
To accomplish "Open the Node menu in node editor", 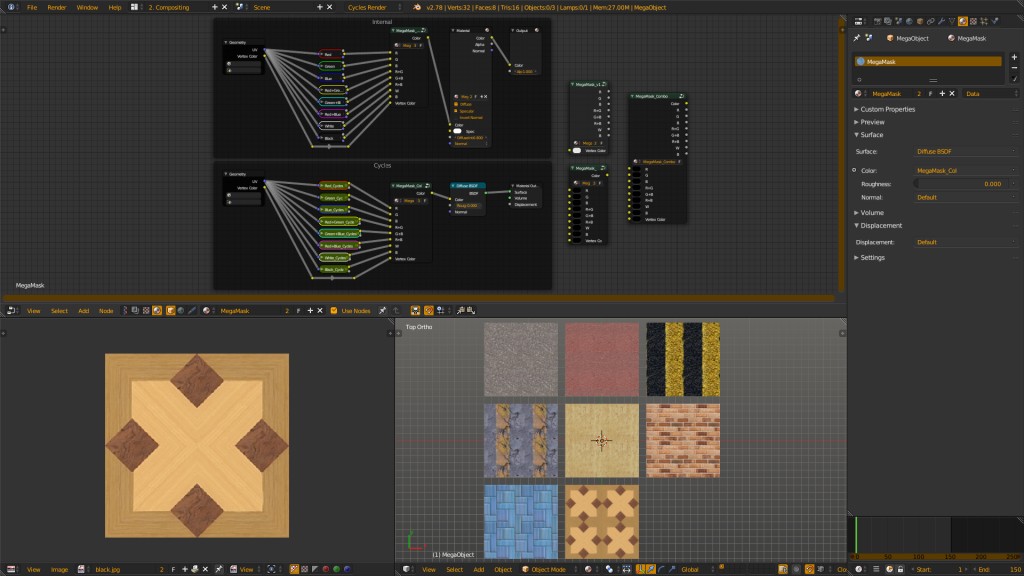I will click(105, 310).
